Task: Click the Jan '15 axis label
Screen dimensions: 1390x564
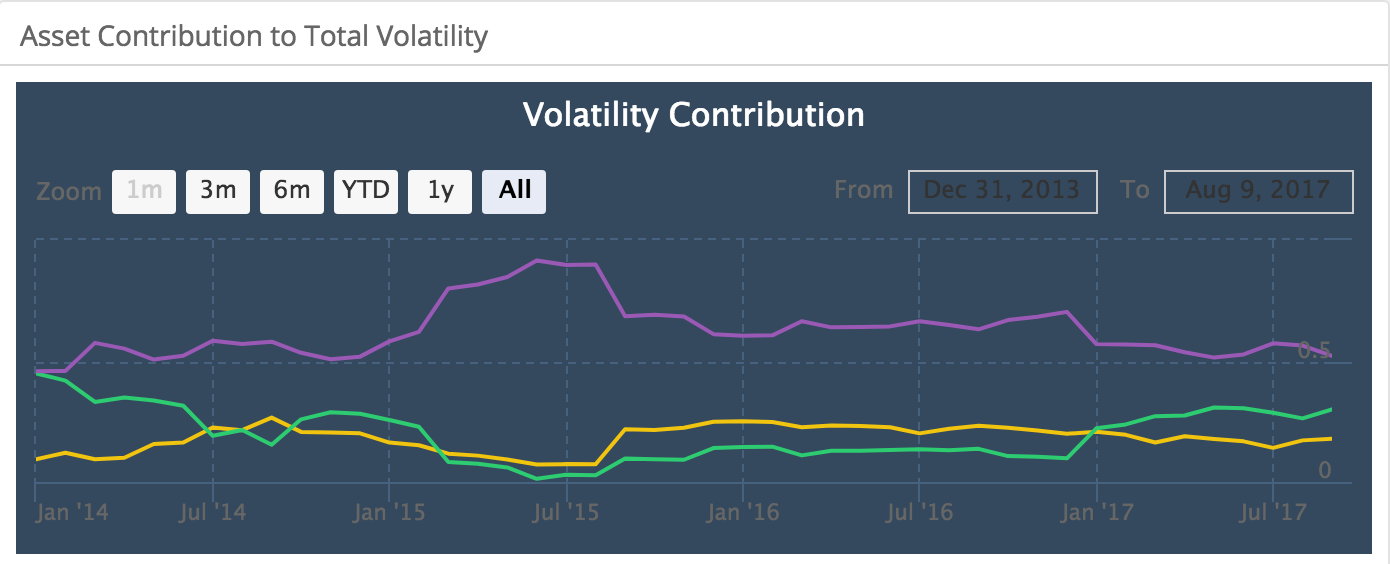Action: click(390, 513)
